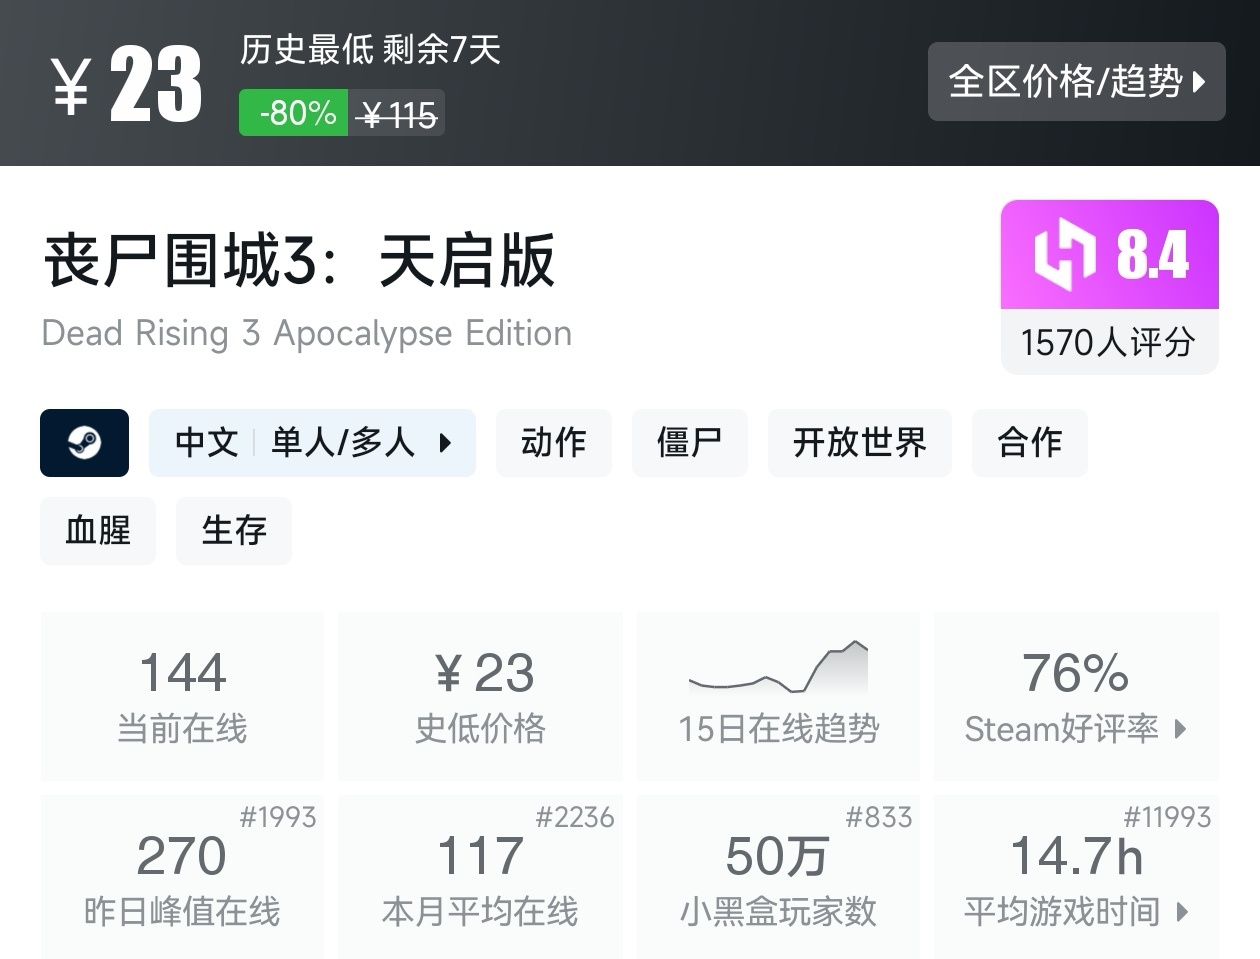The image size is (1260, 959).
Task: Tap the #11993 rank label
Action: pos(1167,817)
